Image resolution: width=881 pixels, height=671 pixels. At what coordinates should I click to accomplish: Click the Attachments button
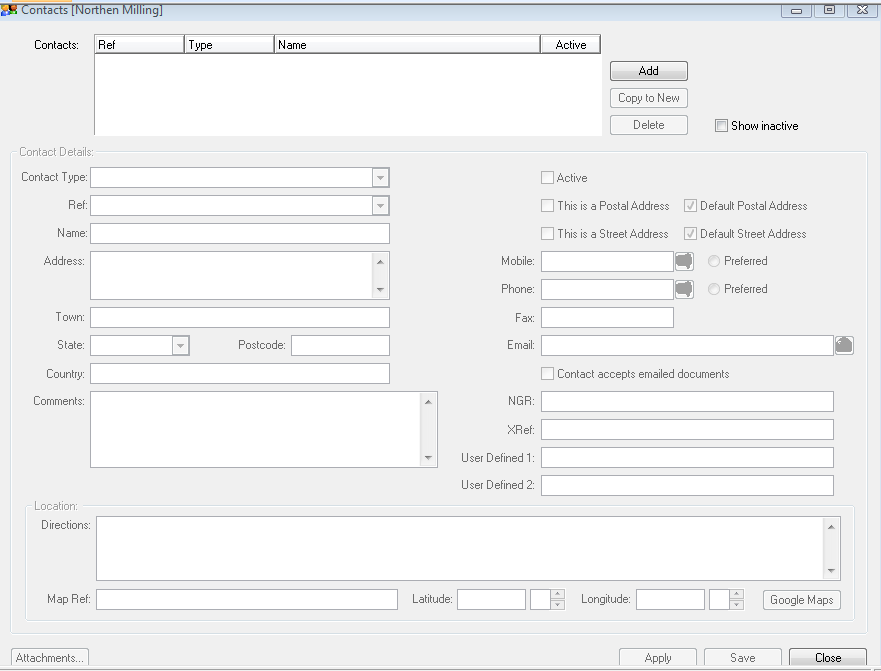50,658
